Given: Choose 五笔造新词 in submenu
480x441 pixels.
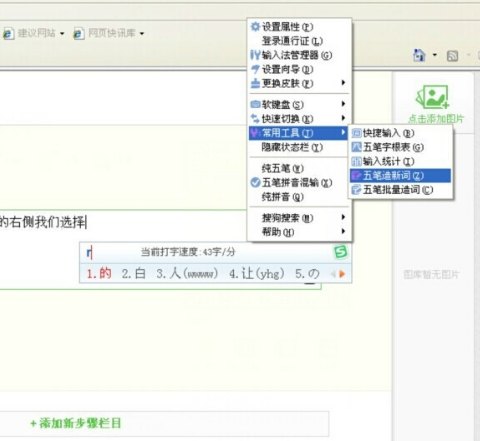Looking at the screenshot, I should [x=400, y=176].
